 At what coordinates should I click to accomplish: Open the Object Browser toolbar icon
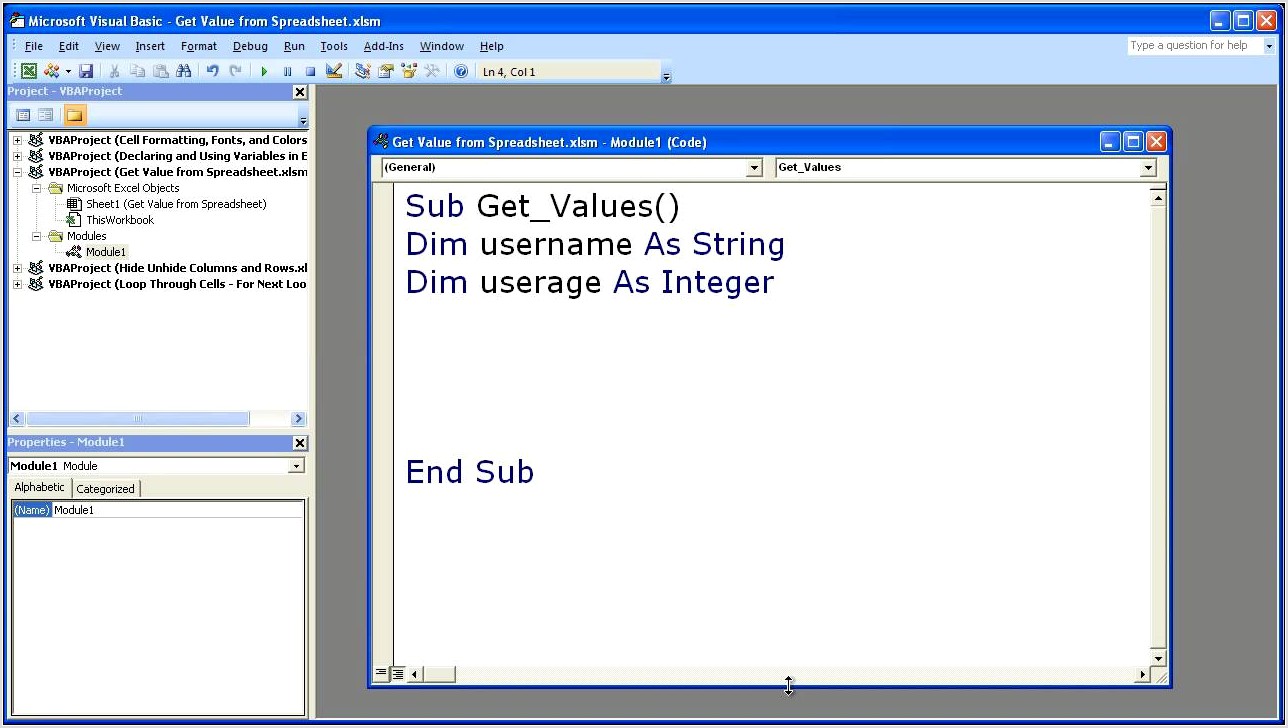408,71
